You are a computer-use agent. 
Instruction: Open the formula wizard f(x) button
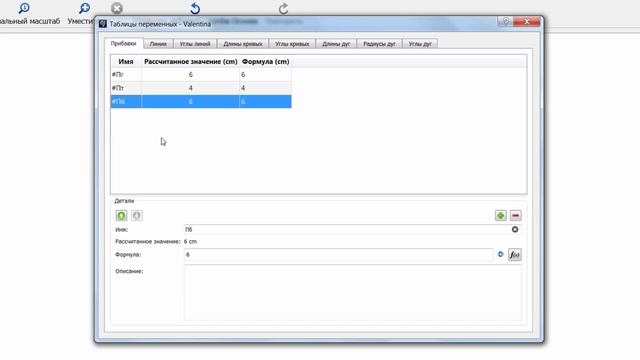click(x=515, y=255)
